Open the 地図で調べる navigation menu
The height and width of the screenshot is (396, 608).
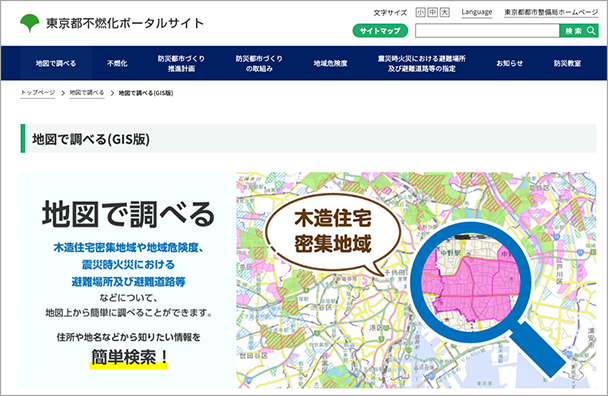(x=56, y=63)
